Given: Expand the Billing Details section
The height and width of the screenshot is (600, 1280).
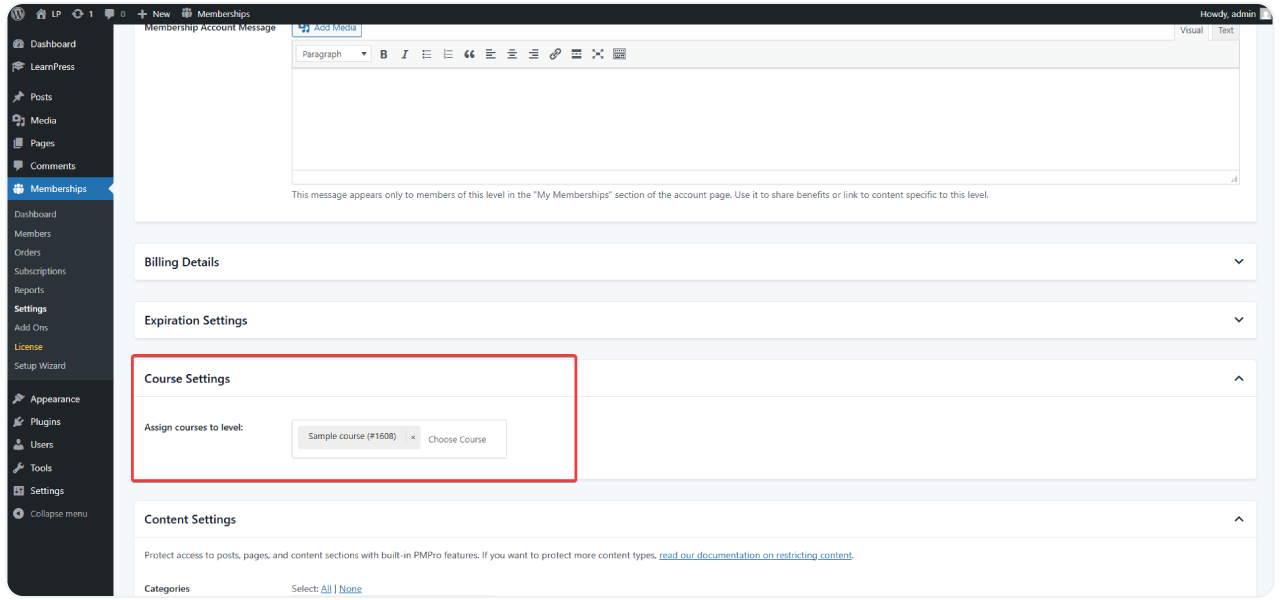Looking at the screenshot, I should [1238, 262].
